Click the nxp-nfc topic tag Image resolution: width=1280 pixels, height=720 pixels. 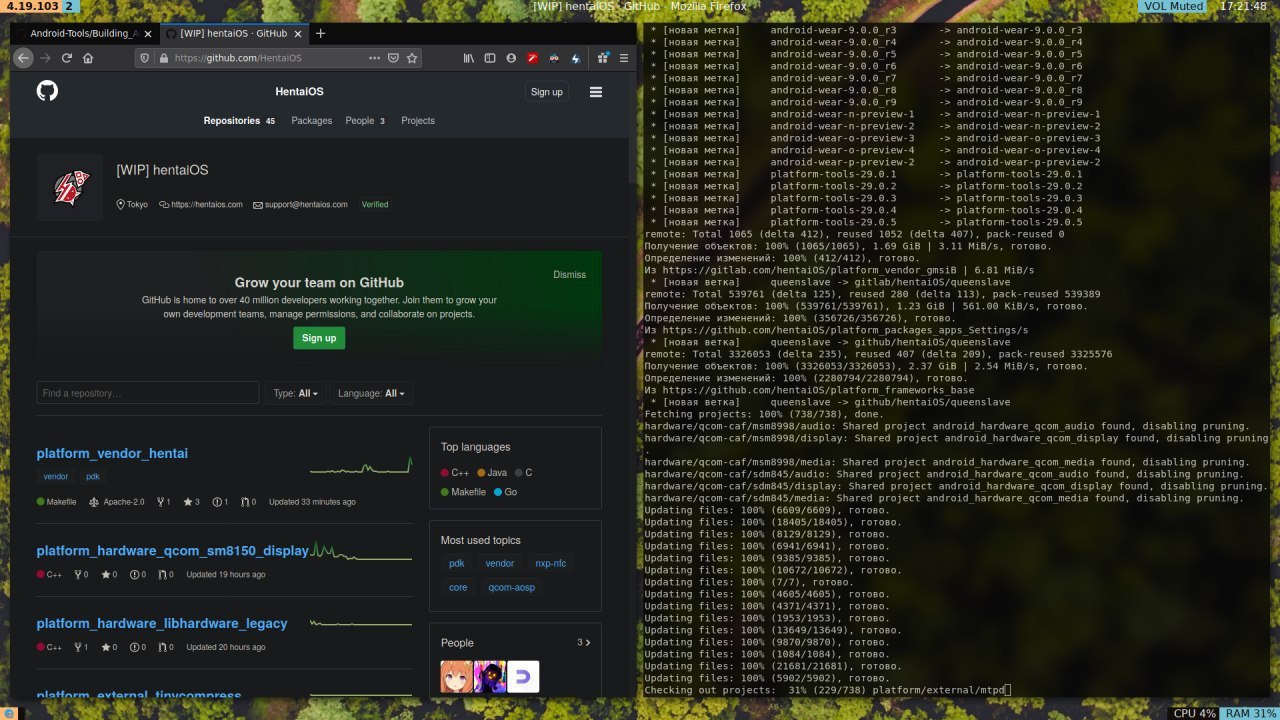[x=550, y=564]
